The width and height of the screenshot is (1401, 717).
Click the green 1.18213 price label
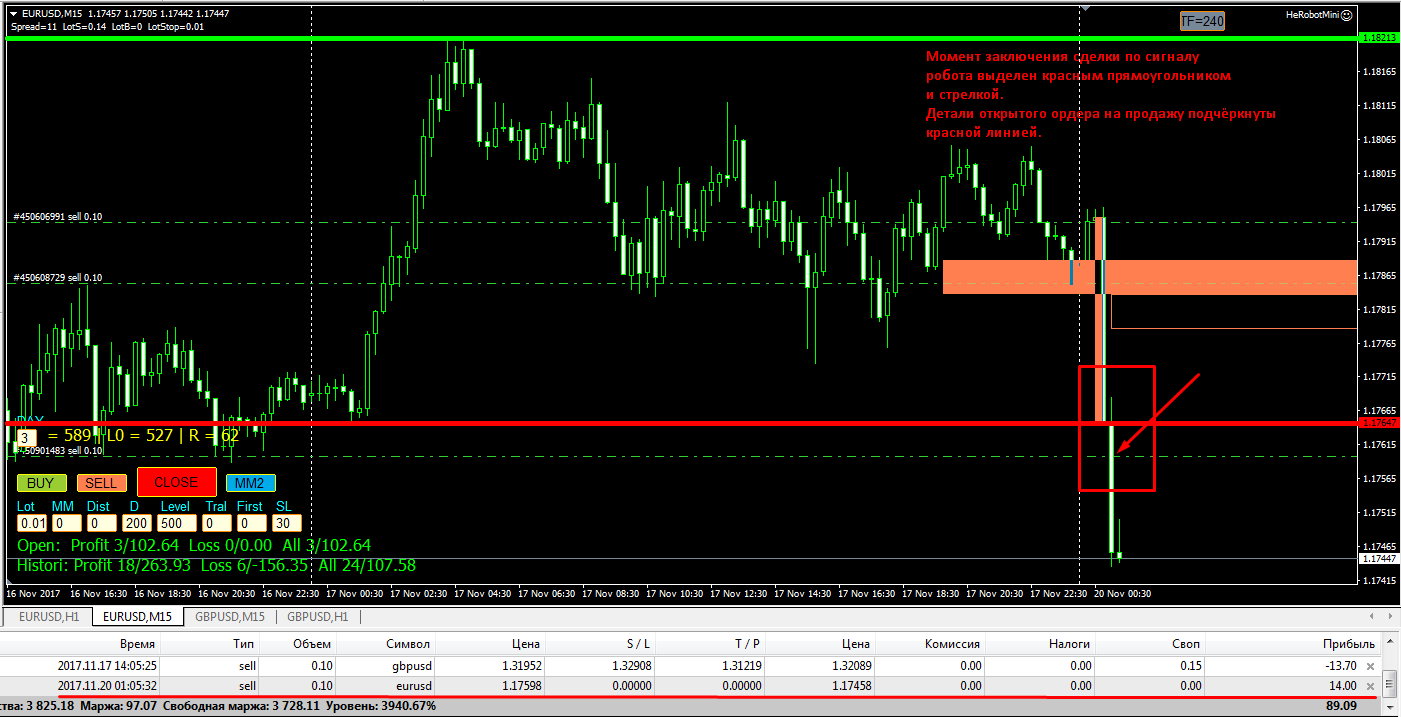[1379, 37]
